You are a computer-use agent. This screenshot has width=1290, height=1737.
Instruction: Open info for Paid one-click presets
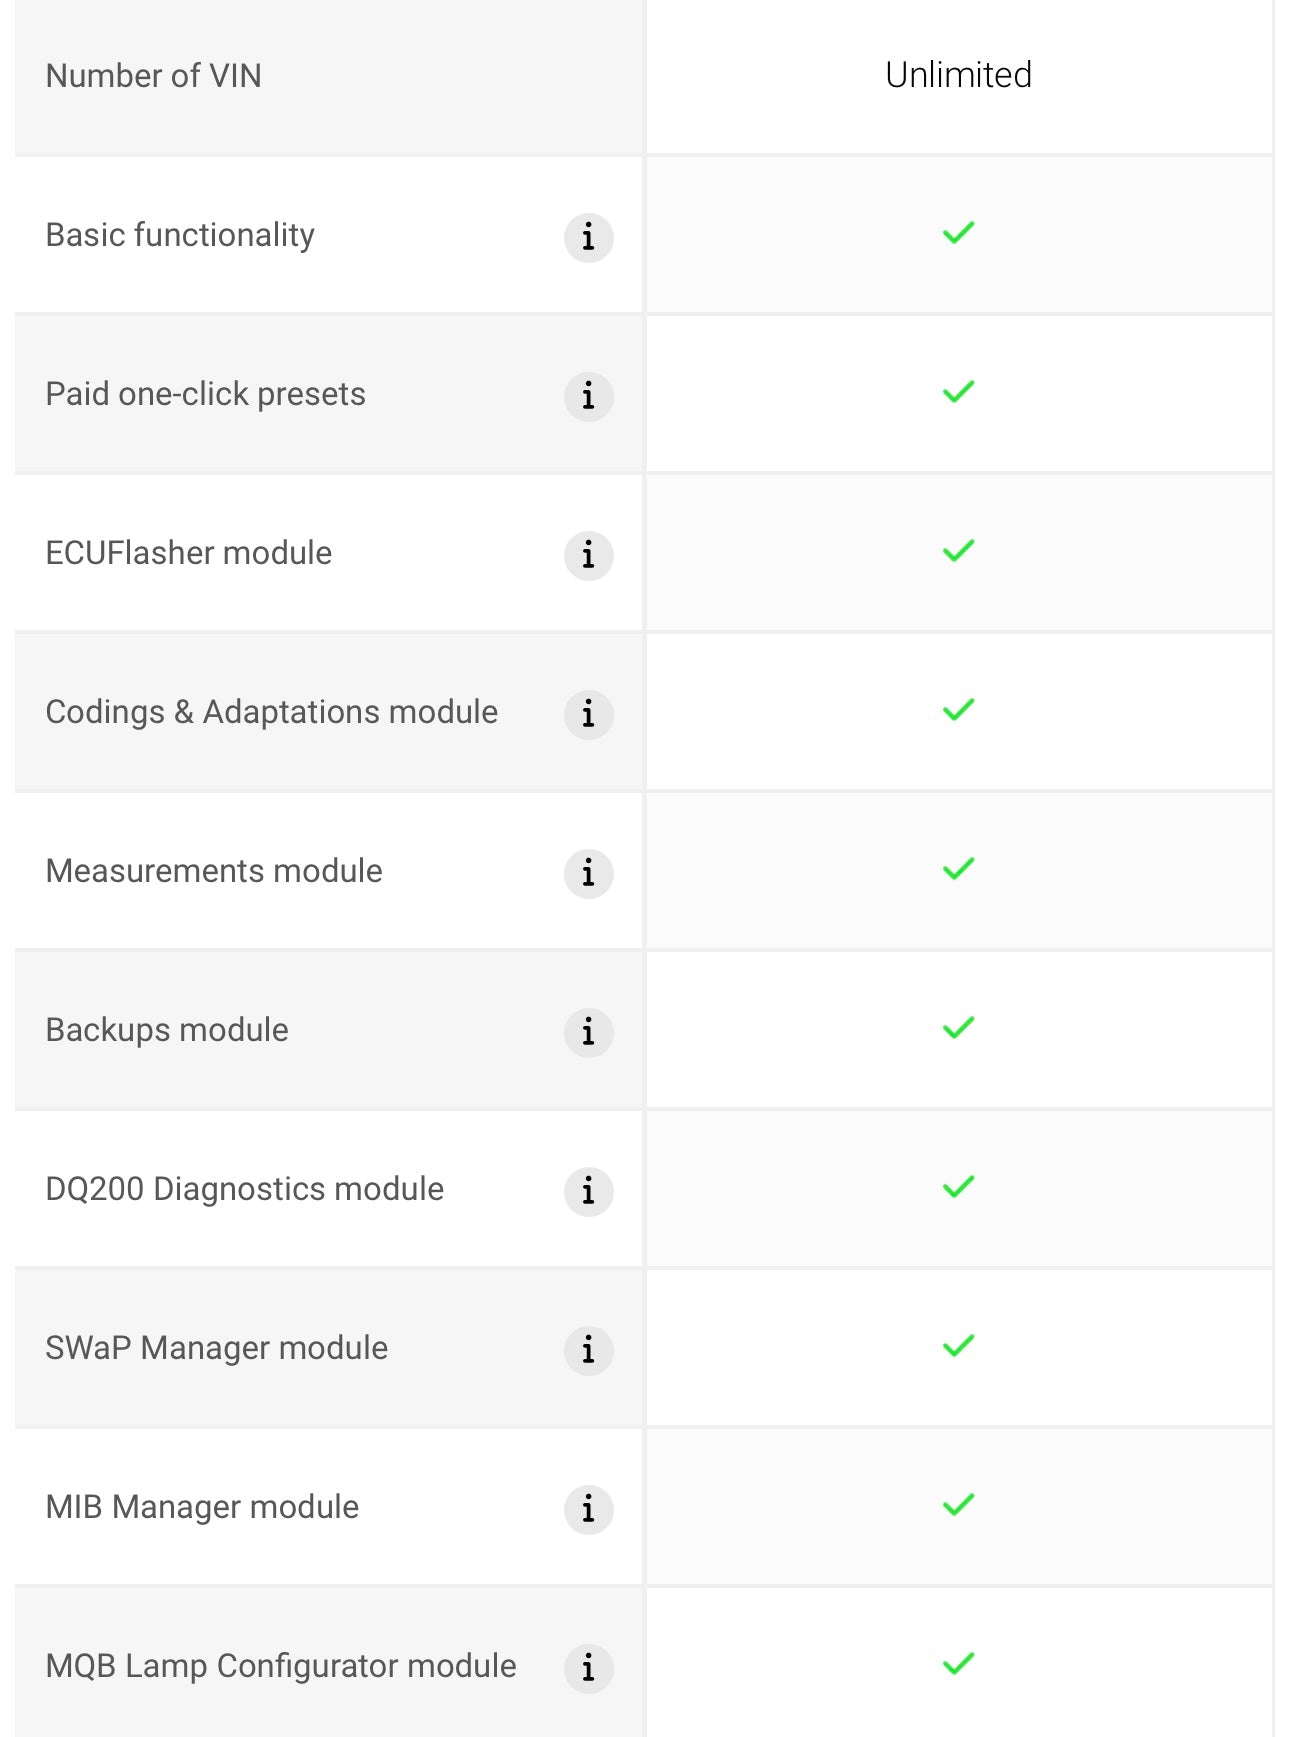(x=588, y=397)
